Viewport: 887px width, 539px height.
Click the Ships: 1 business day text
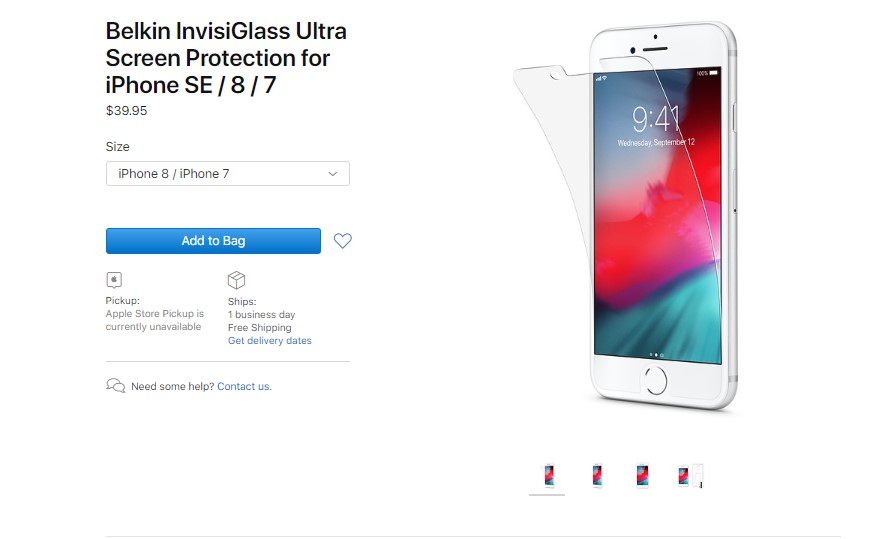pos(261,308)
